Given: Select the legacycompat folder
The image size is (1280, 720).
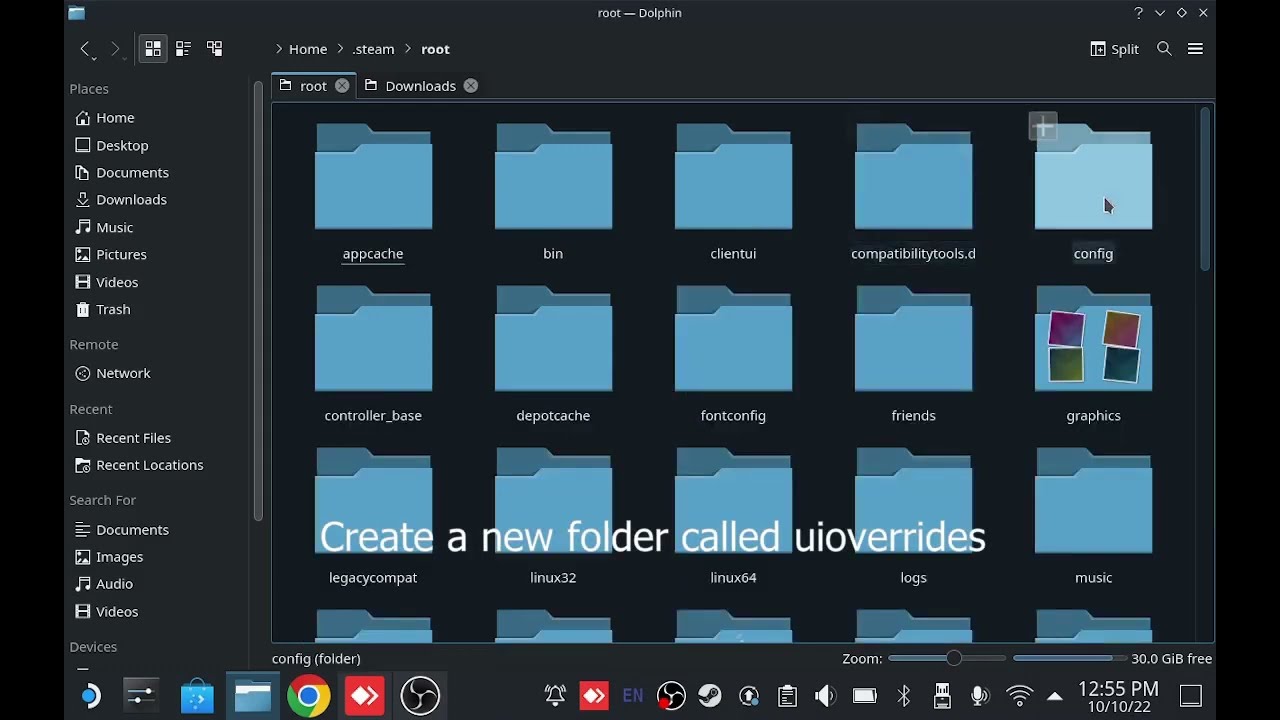Looking at the screenshot, I should coord(373,502).
